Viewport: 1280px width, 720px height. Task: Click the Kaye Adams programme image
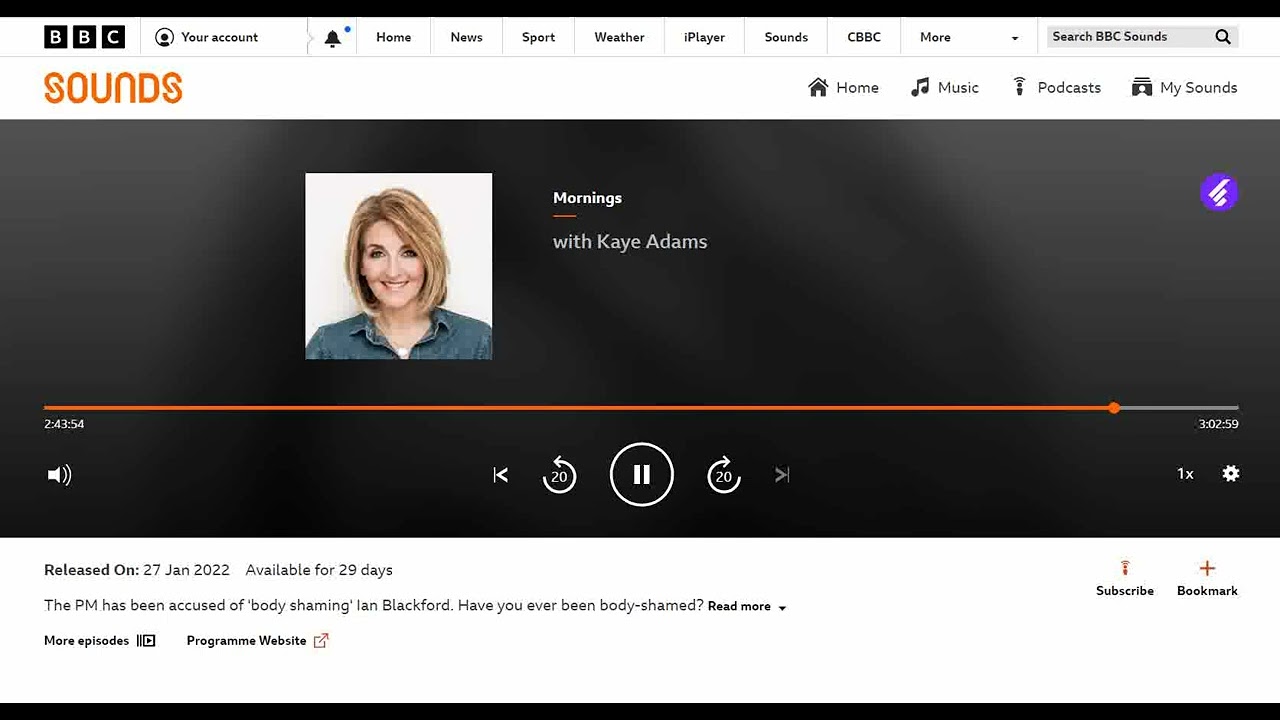click(x=398, y=266)
